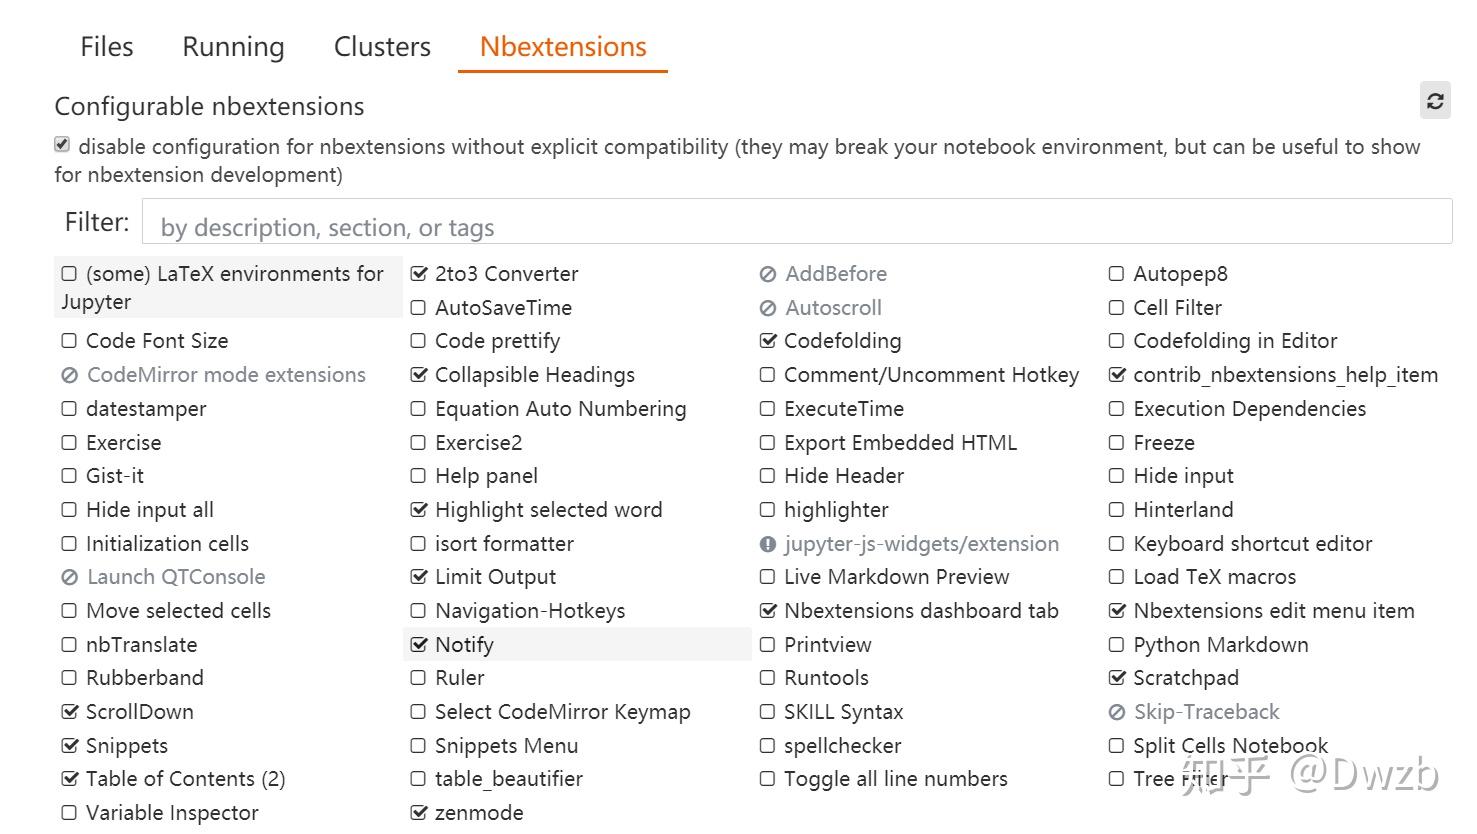Image resolution: width=1477 pixels, height=834 pixels.
Task: Click the refresh nbextensions list icon
Action: 1435,101
